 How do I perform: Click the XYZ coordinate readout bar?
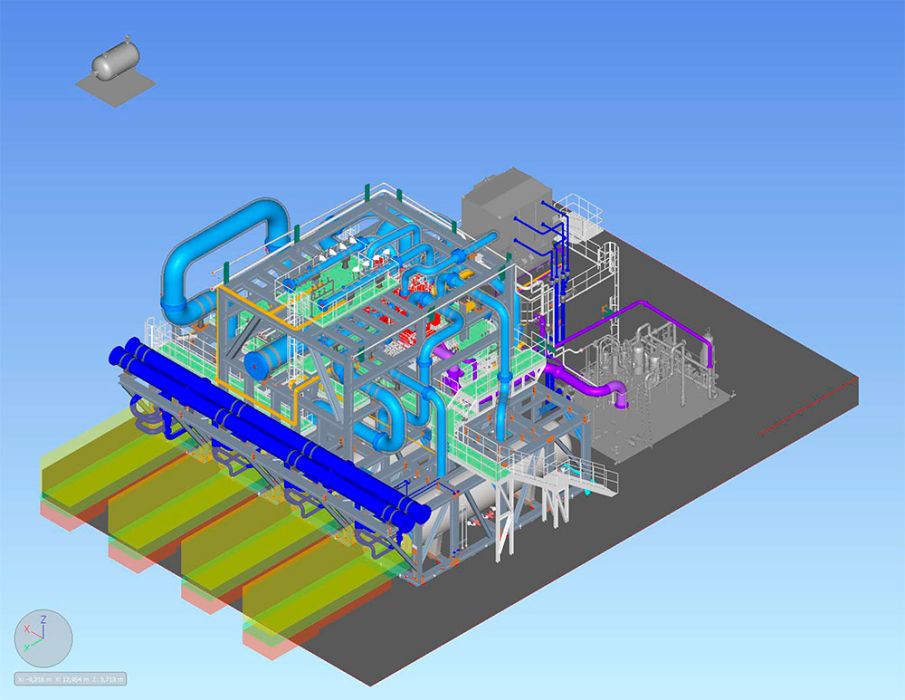pos(70,680)
